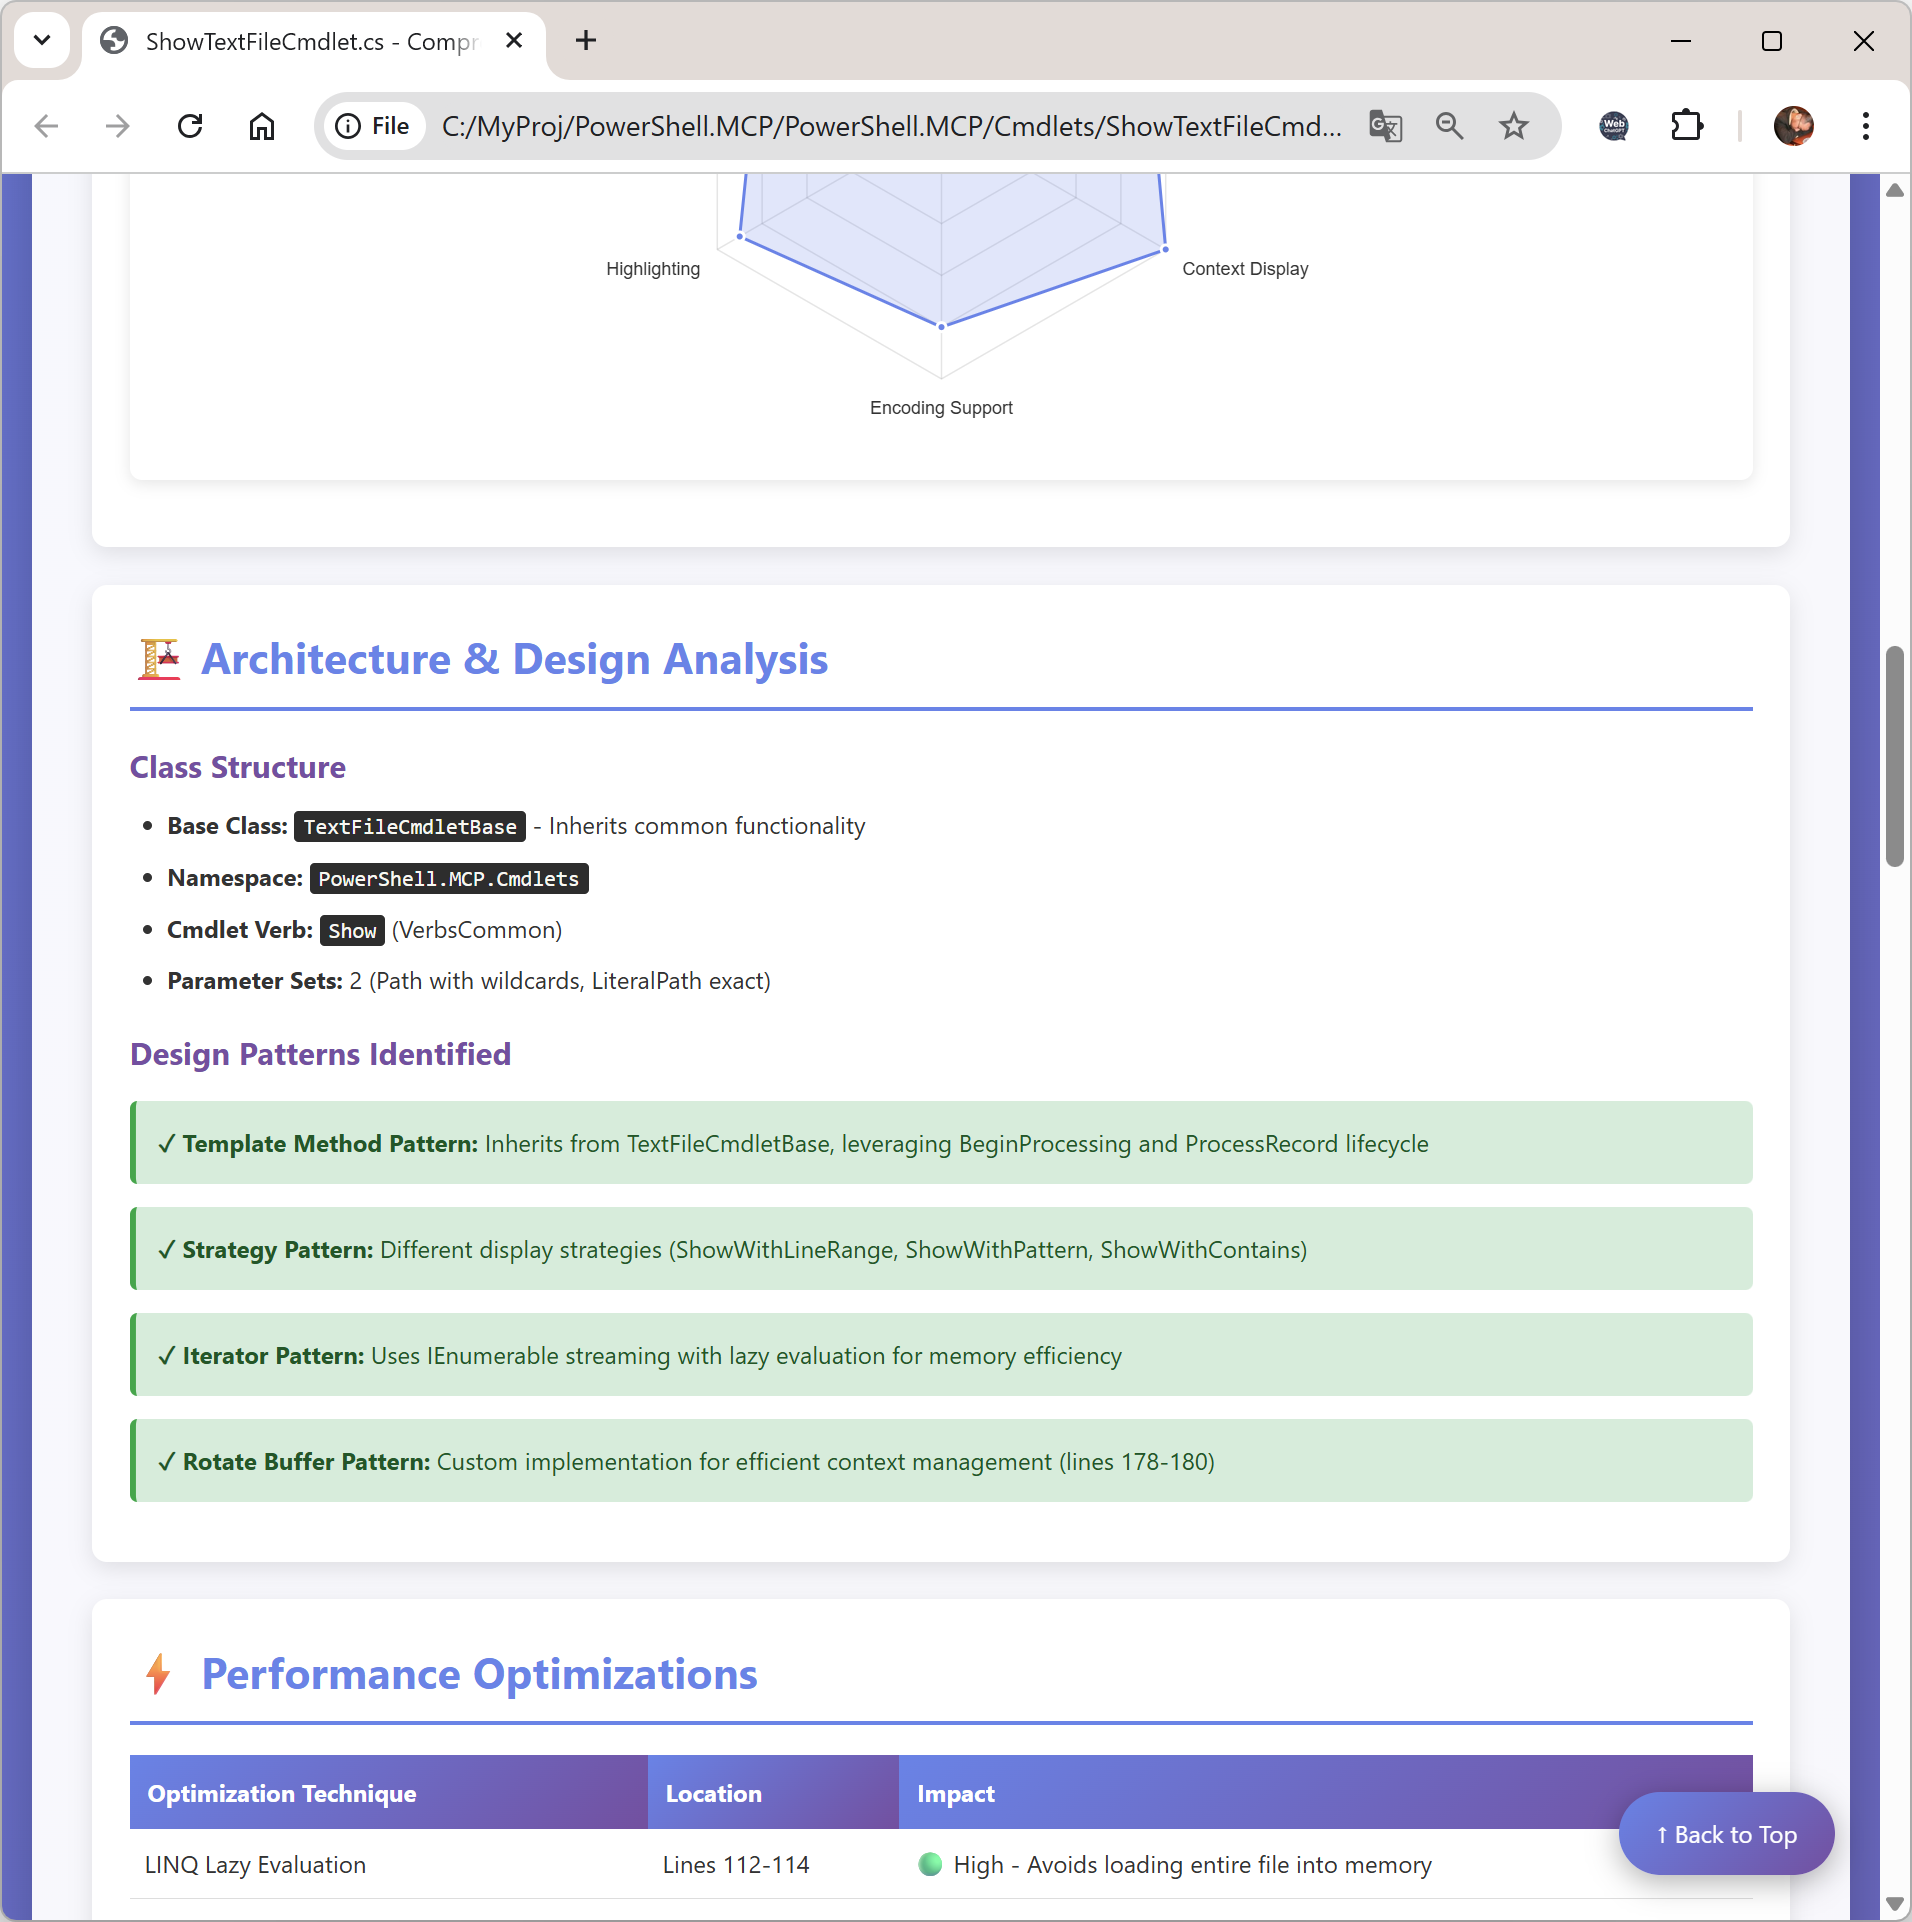Navigate forward with the forward arrow

pos(117,126)
